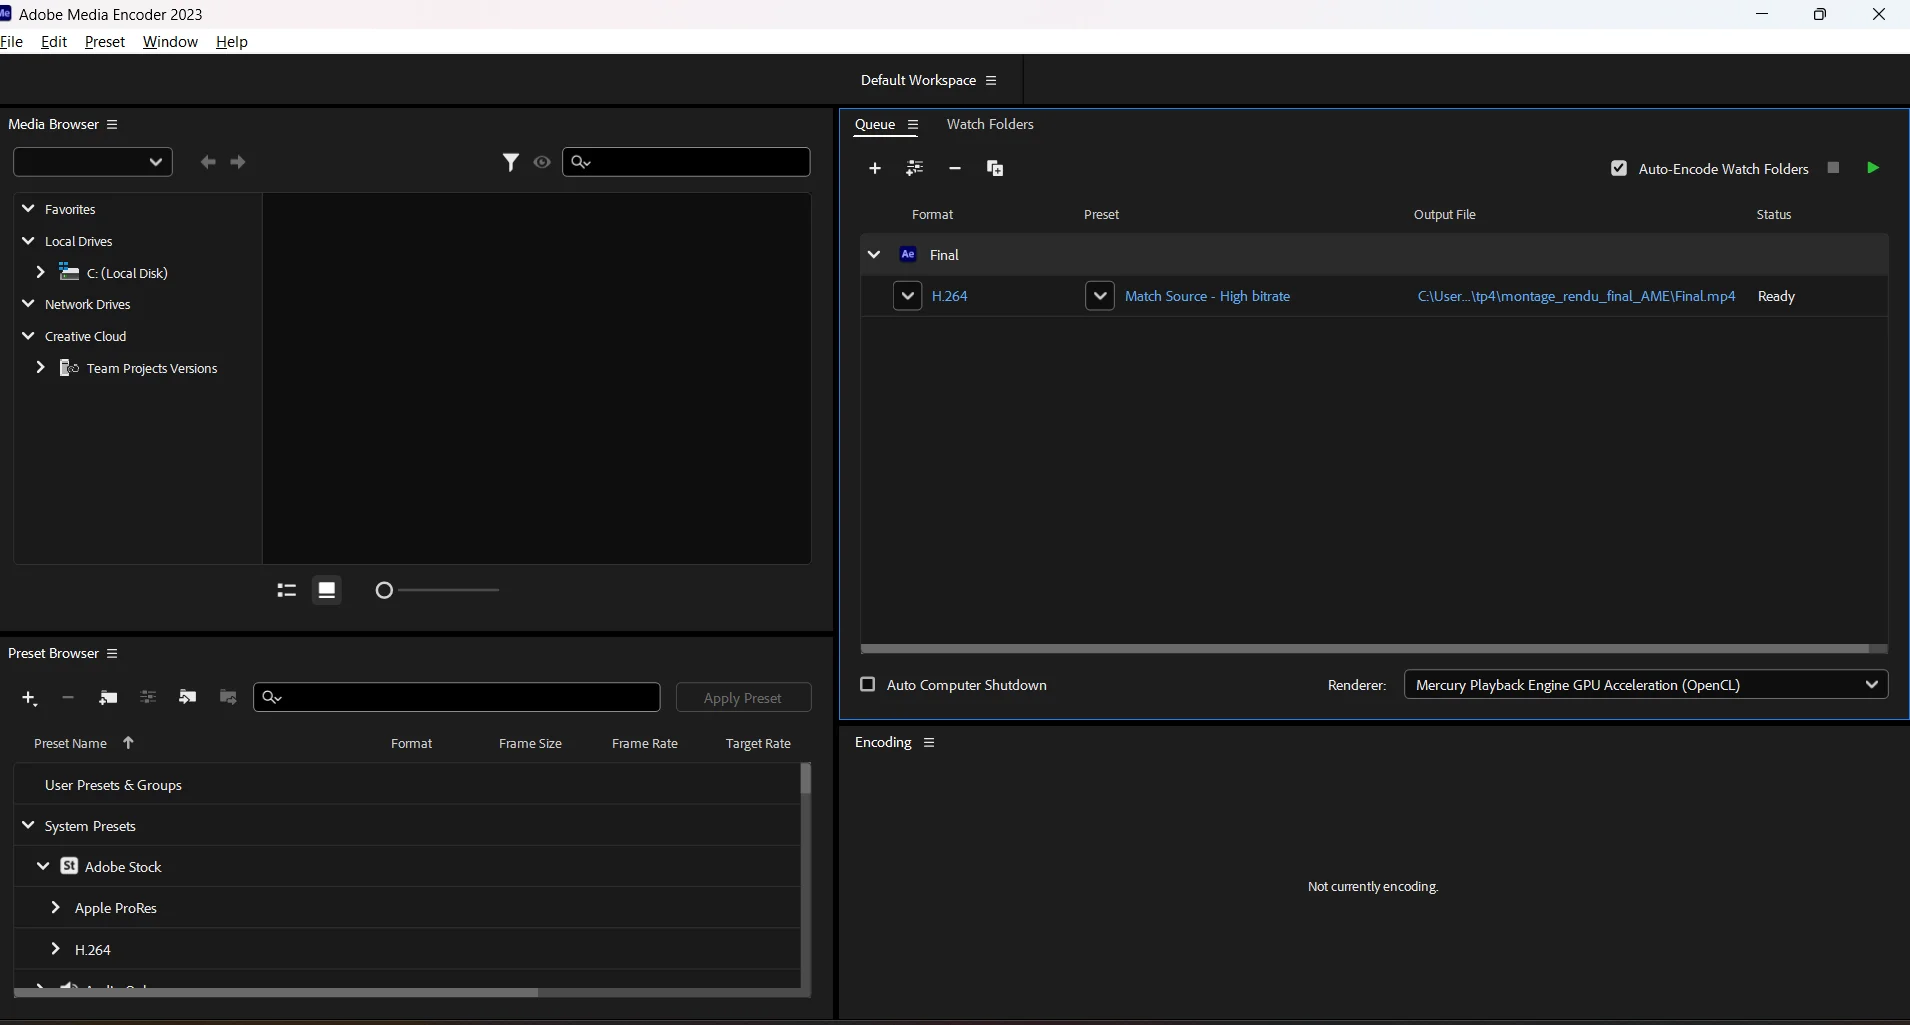Switch Media Browser to list view

[287, 590]
